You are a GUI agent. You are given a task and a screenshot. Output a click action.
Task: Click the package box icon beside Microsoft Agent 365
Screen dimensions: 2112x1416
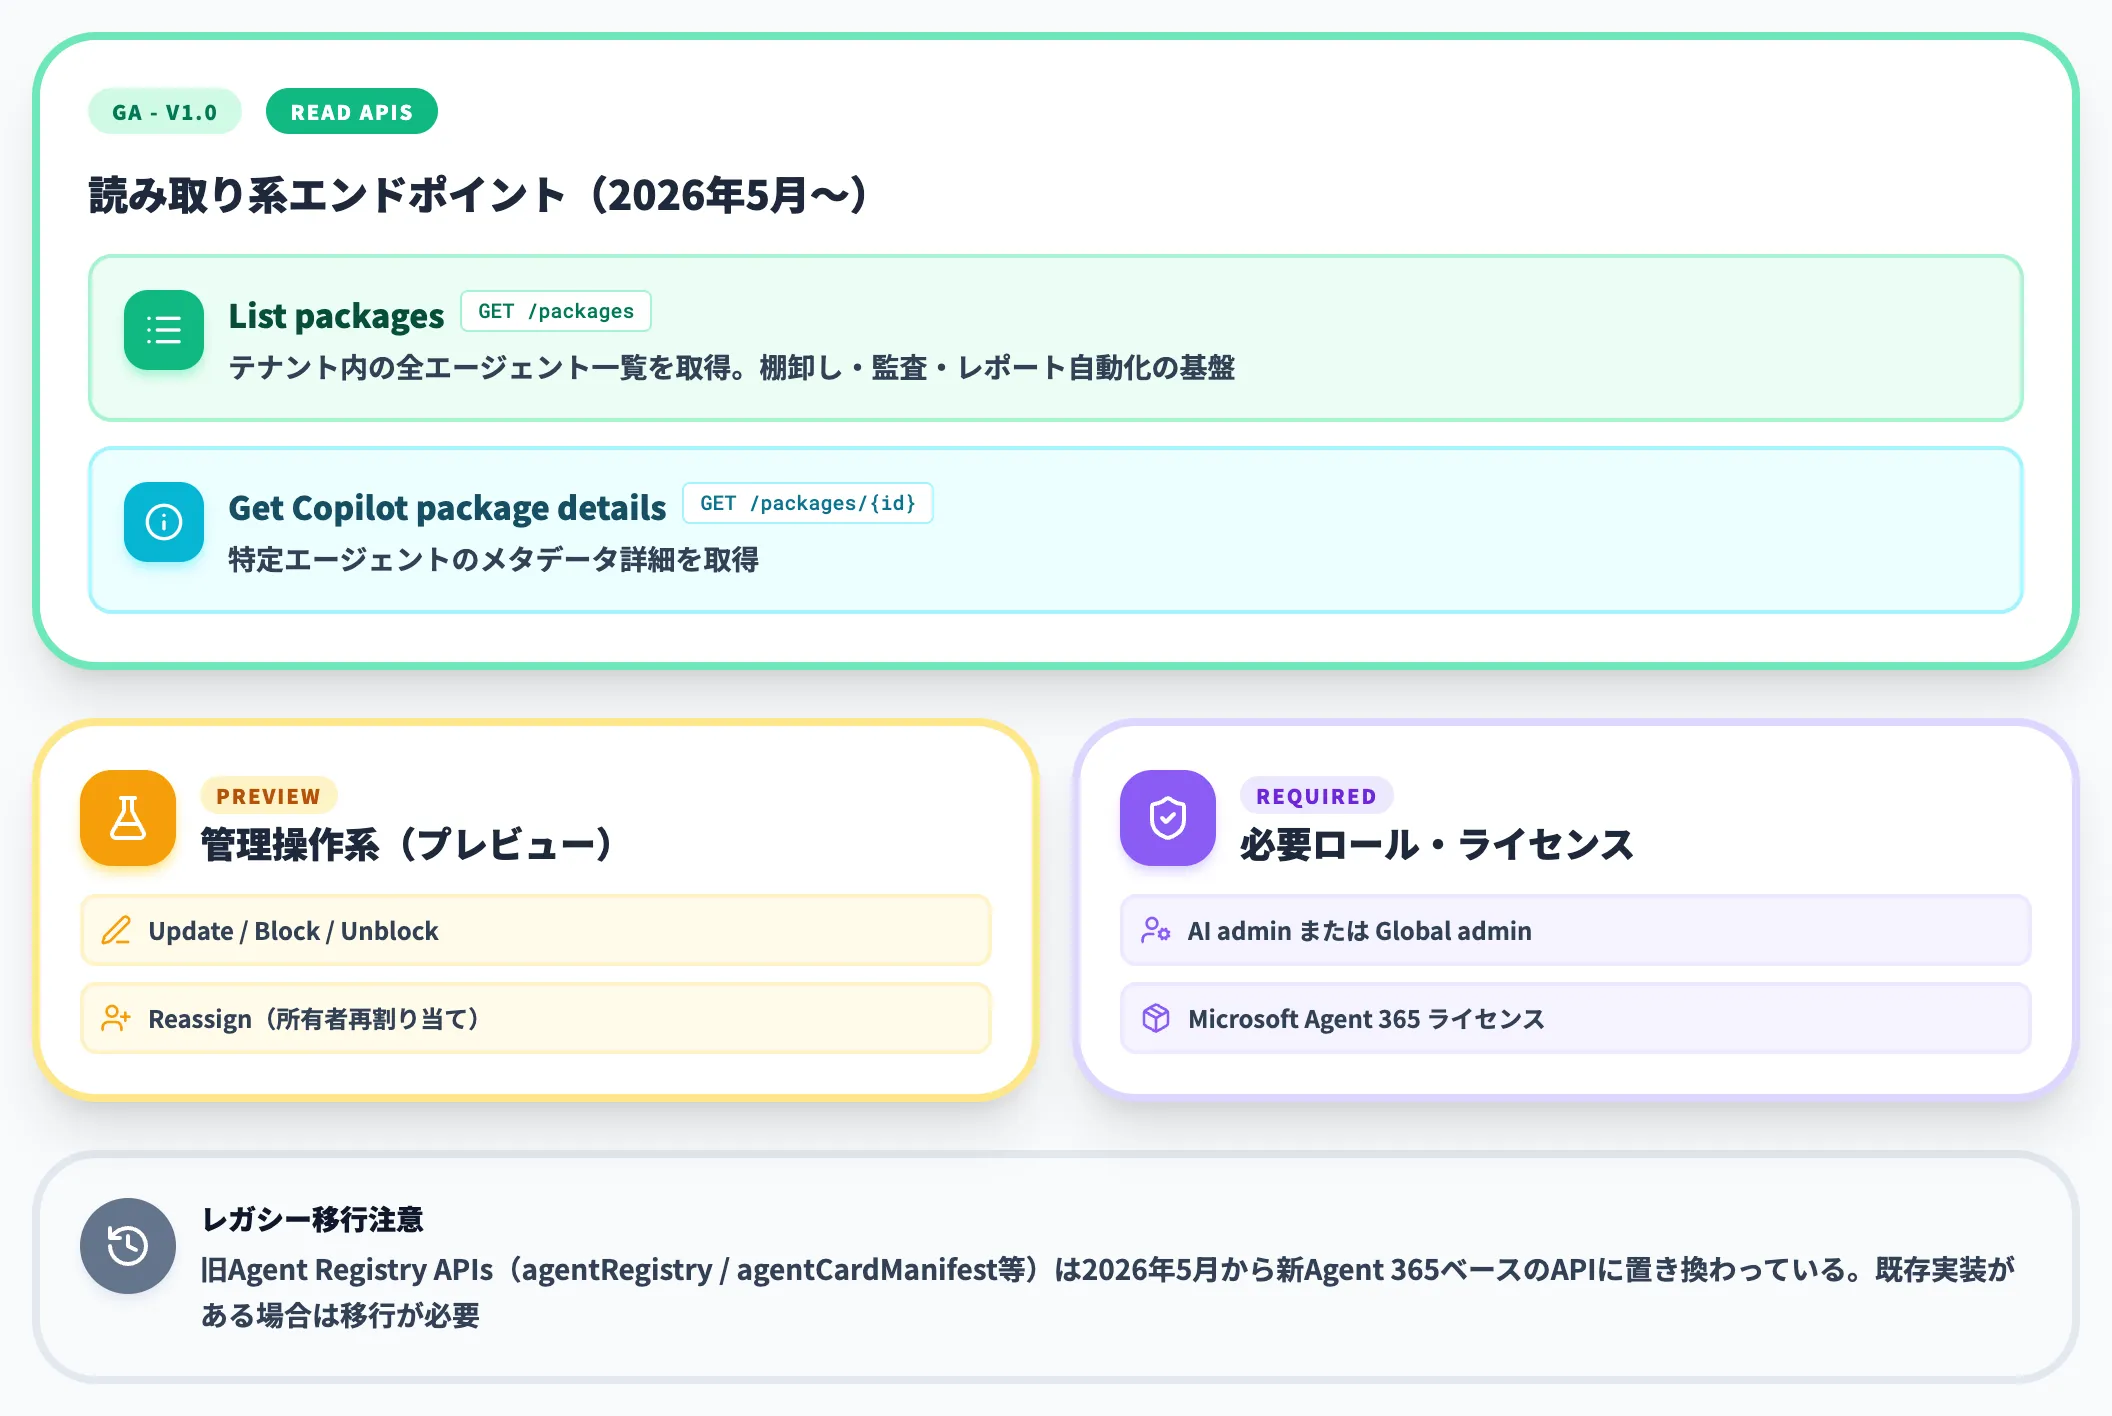1156,1019
